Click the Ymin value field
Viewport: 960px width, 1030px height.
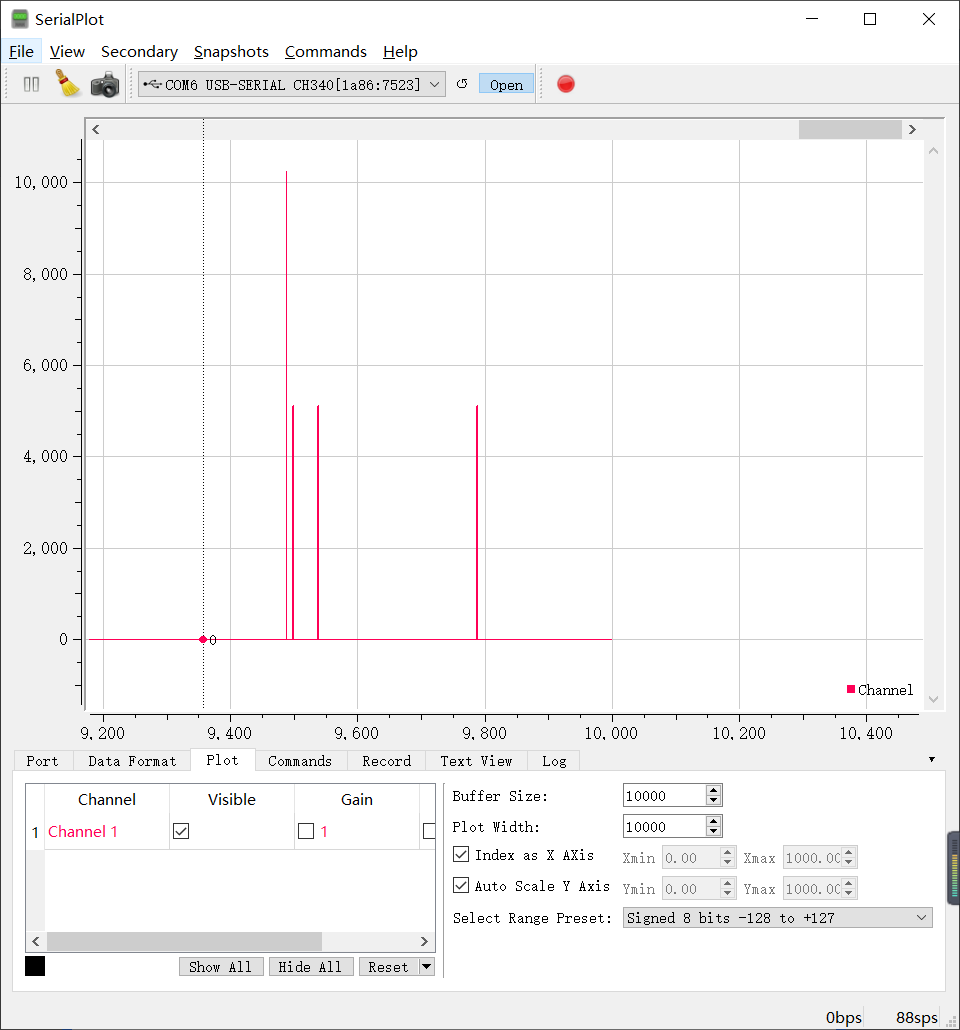click(x=692, y=888)
